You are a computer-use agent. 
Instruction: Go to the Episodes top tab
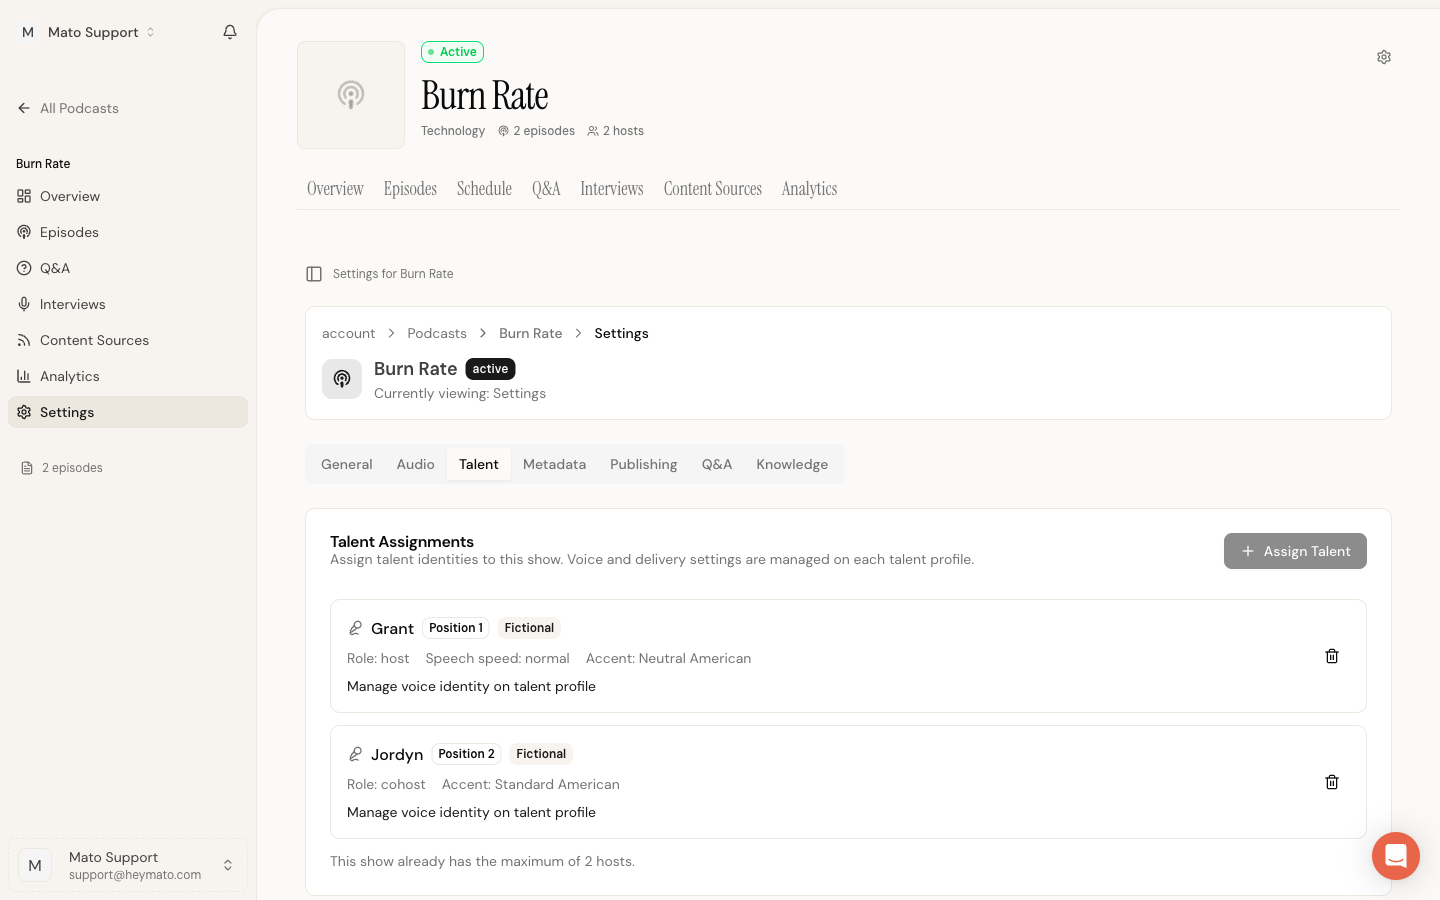point(410,189)
